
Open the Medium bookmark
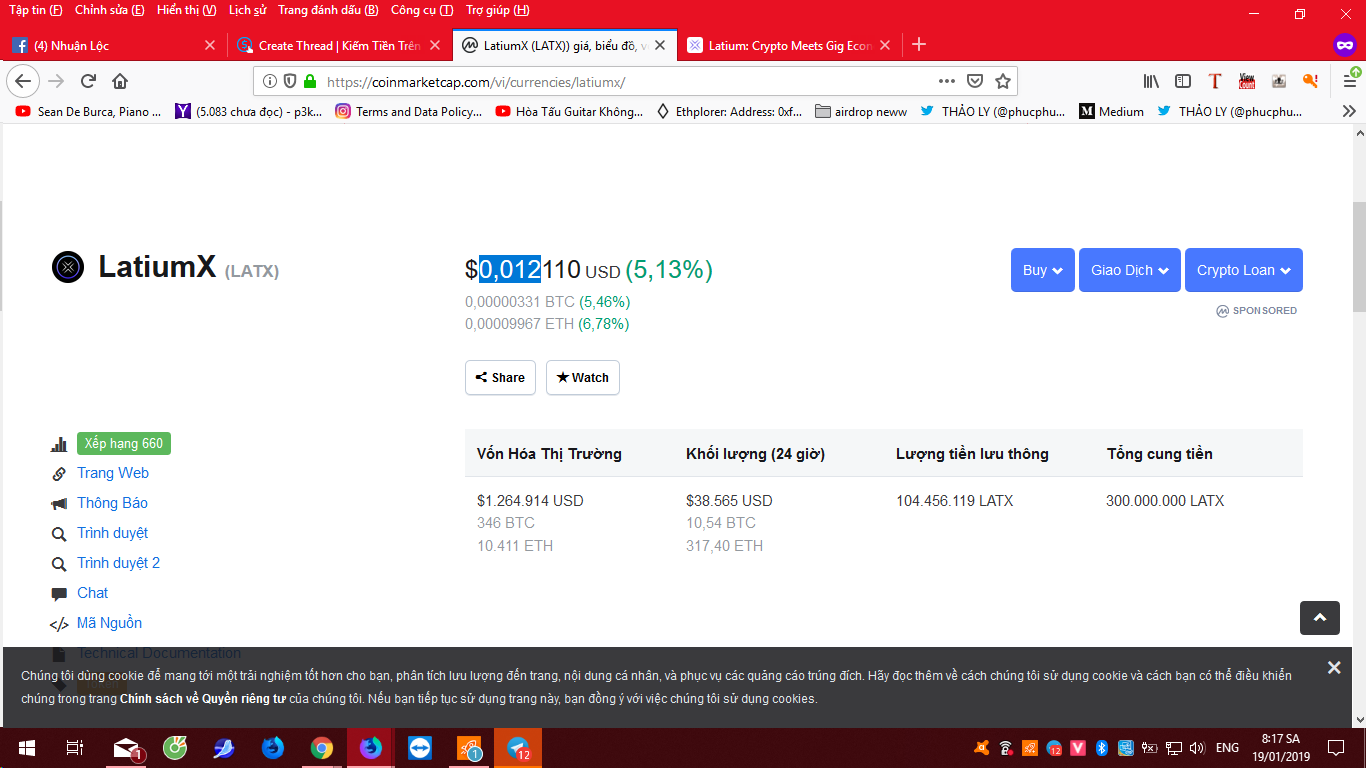tap(1112, 112)
